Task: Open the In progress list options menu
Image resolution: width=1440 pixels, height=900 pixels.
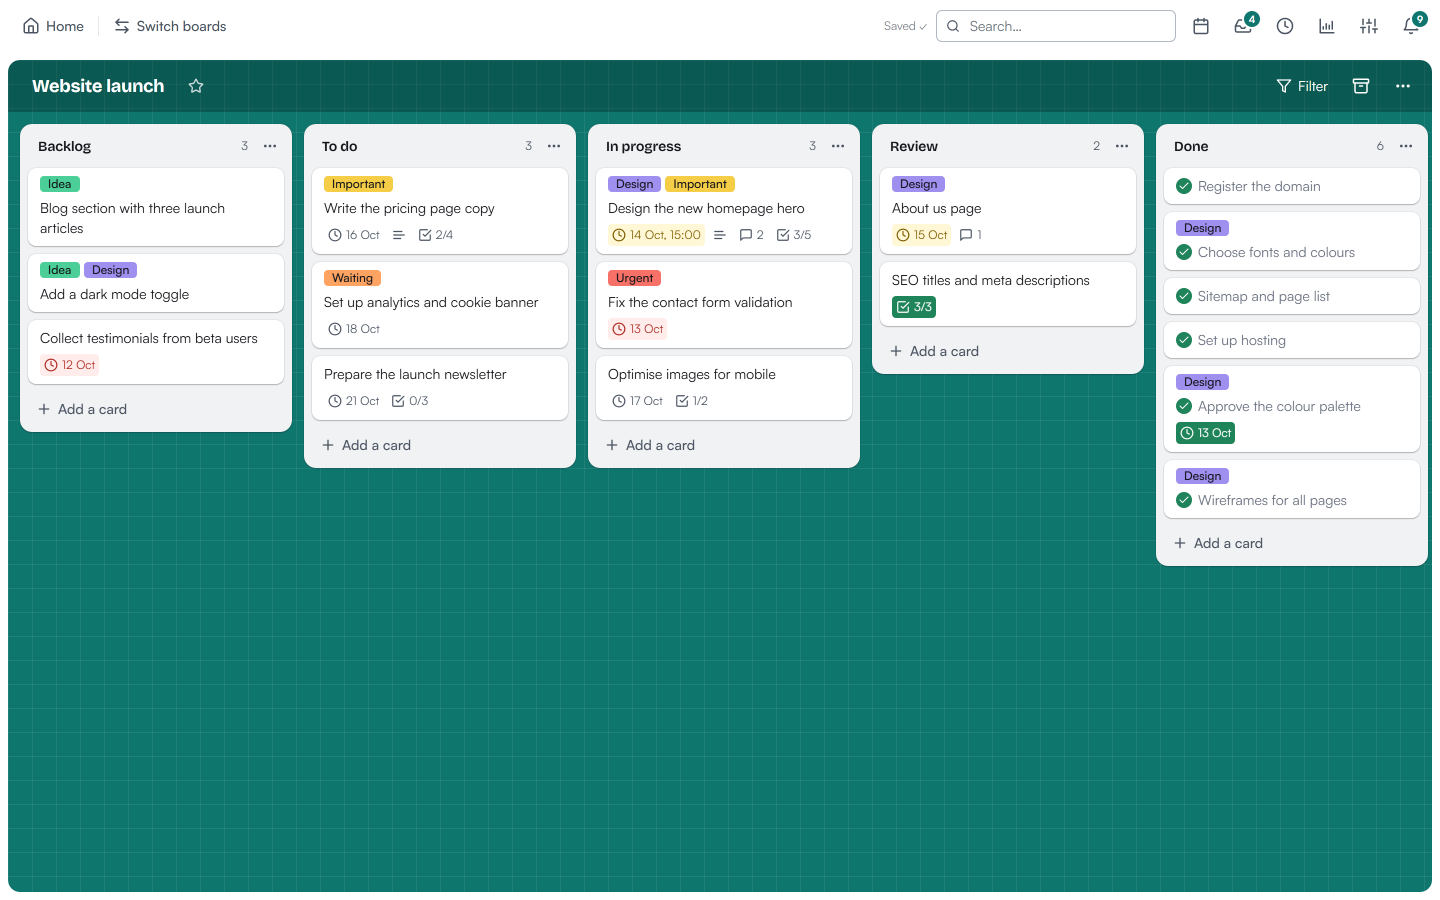Action: point(838,146)
